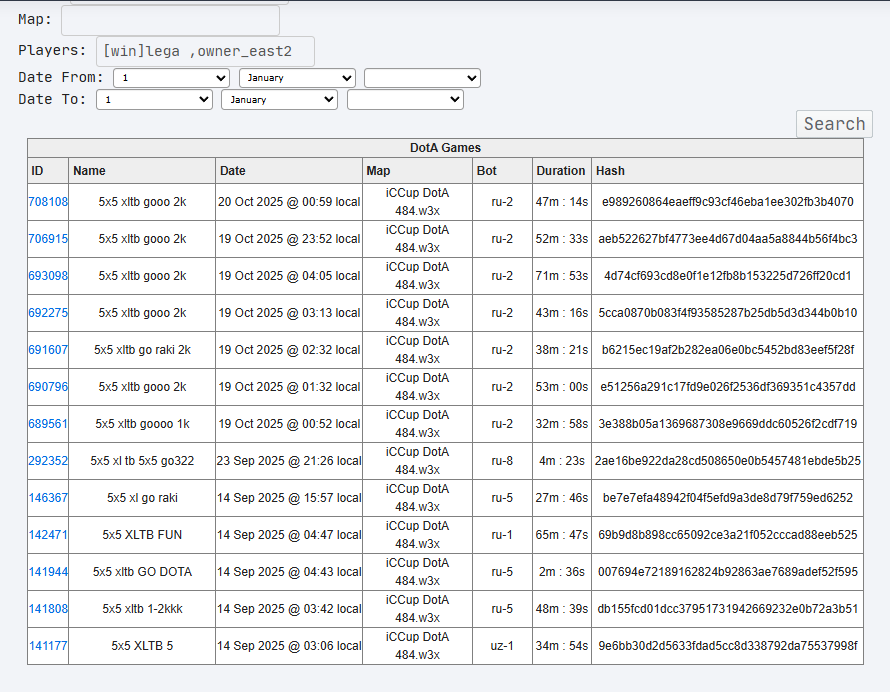Viewport: 890px width, 692px height.
Task: Open game ID 141177 link
Action: click(x=48, y=645)
